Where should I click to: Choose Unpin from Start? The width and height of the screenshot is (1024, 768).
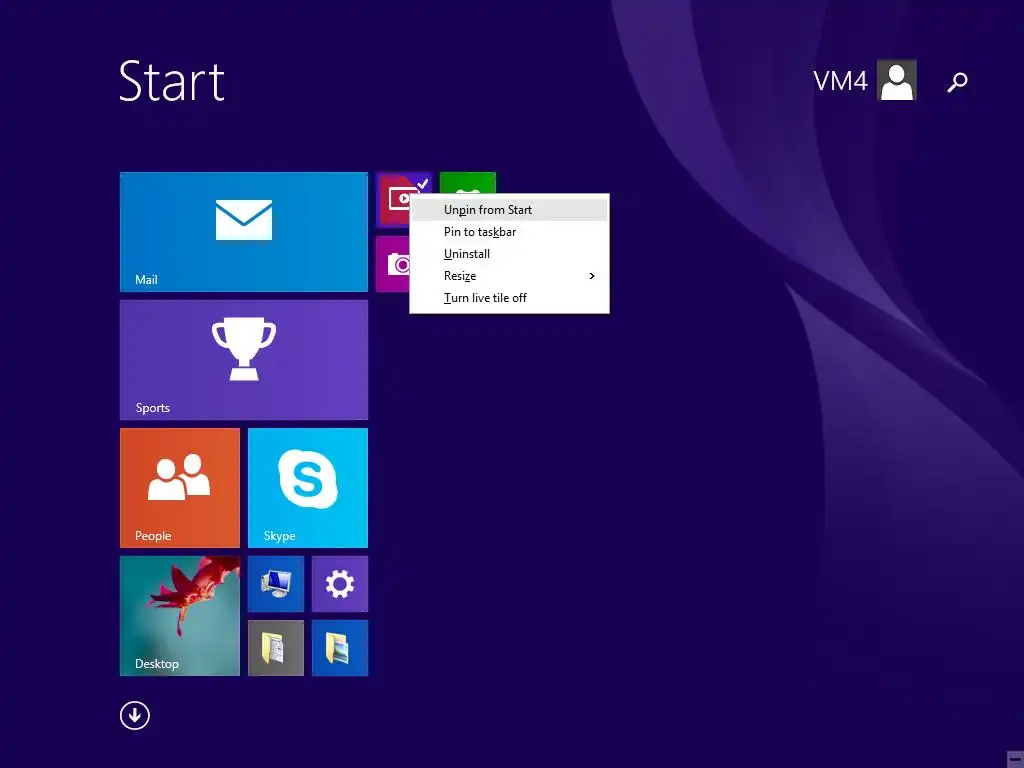(509, 210)
